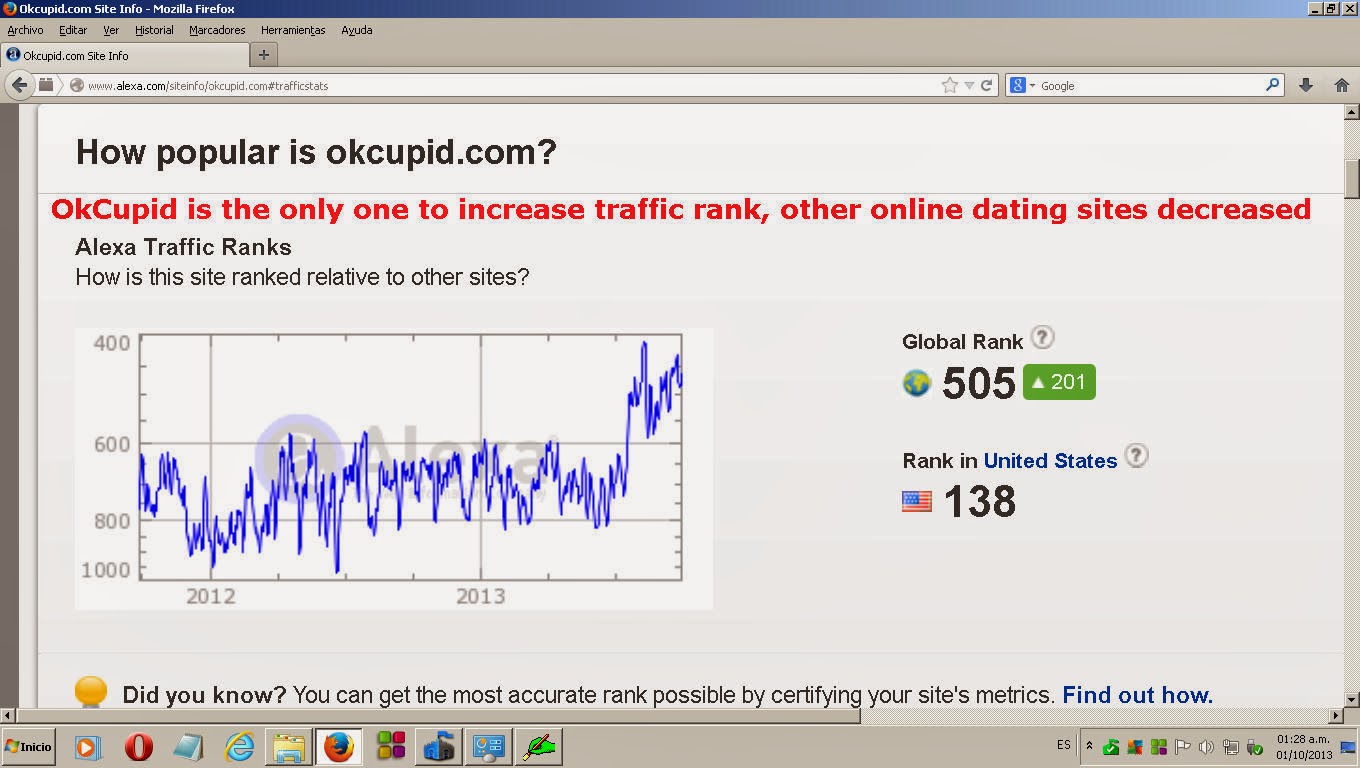
Task: Click the Alexa traffic rank graph
Action: [x=394, y=468]
